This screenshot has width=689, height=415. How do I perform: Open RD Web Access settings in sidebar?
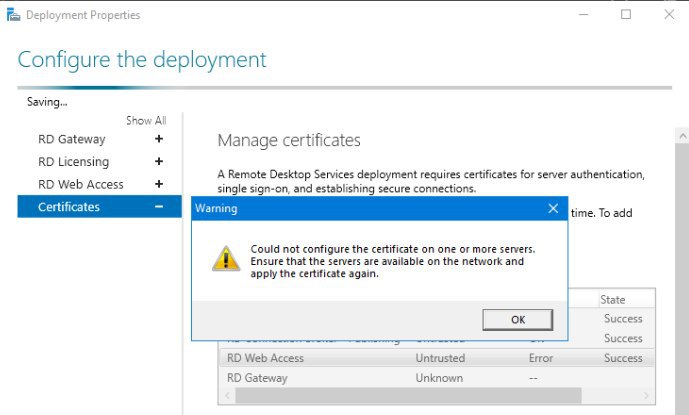point(81,184)
